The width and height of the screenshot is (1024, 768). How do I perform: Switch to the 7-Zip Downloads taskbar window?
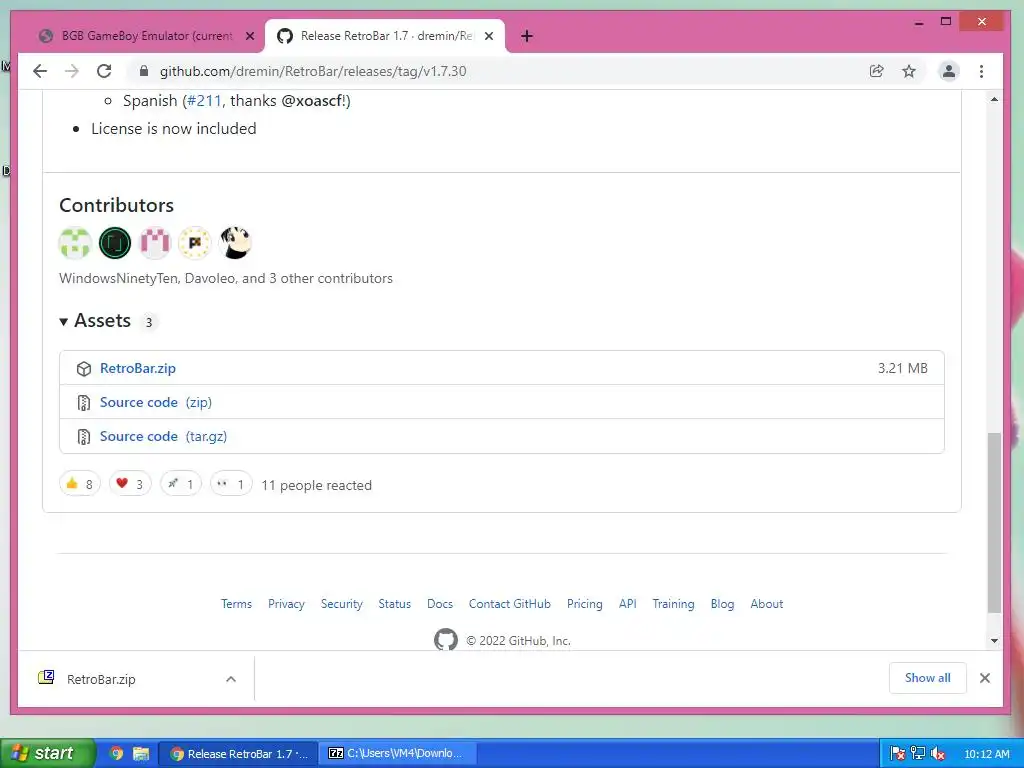pos(399,754)
